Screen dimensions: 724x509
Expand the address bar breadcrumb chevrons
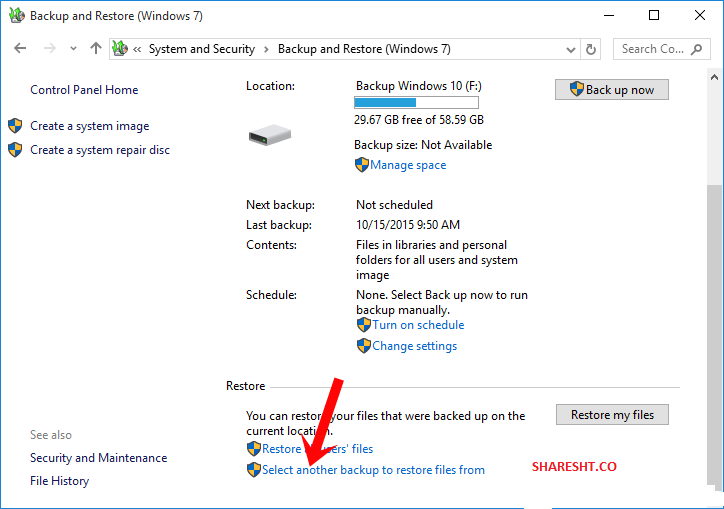point(137,49)
